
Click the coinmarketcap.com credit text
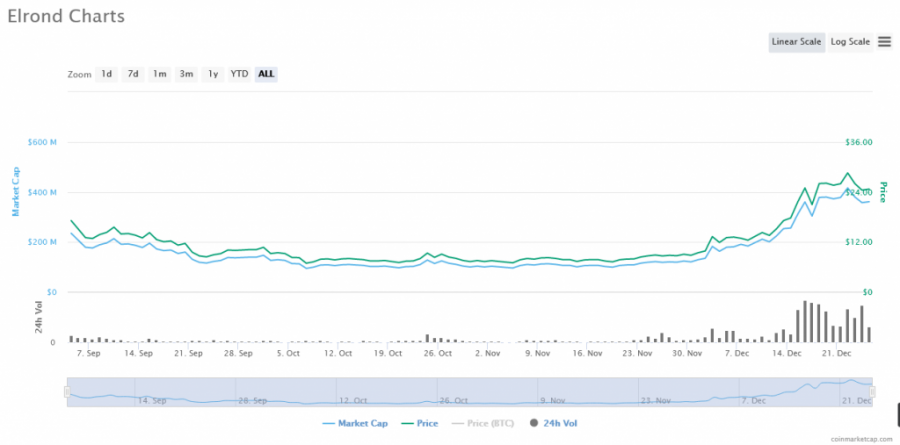click(x=863, y=439)
